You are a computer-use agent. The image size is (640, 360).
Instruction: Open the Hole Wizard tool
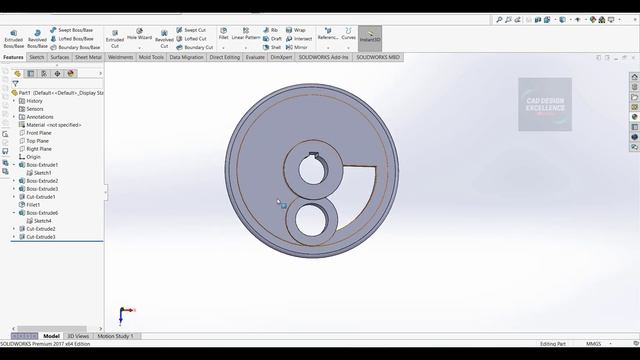(139, 34)
